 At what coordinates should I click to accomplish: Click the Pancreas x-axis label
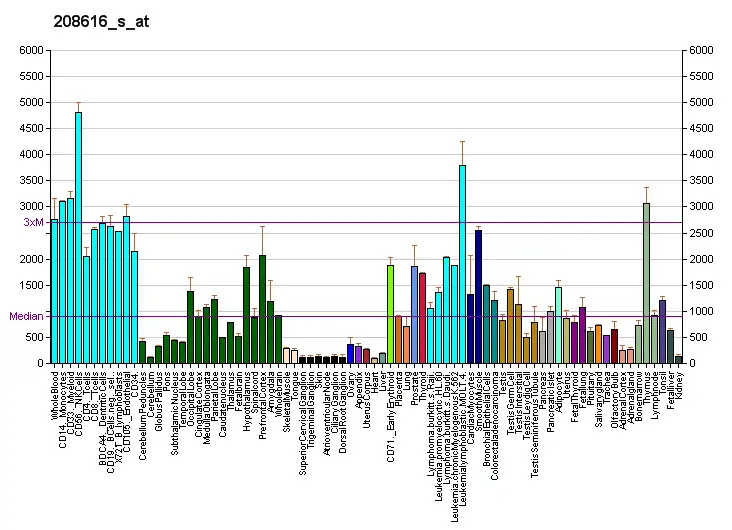coord(543,388)
